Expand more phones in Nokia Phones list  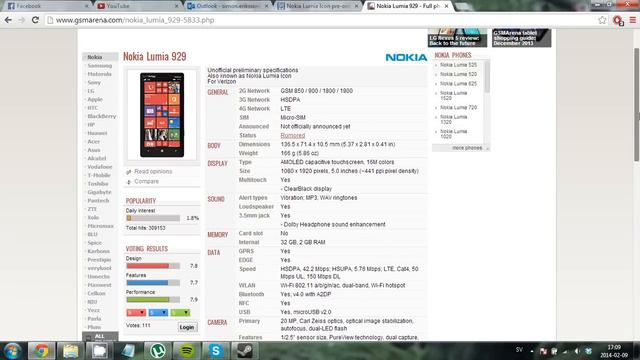click(467, 148)
